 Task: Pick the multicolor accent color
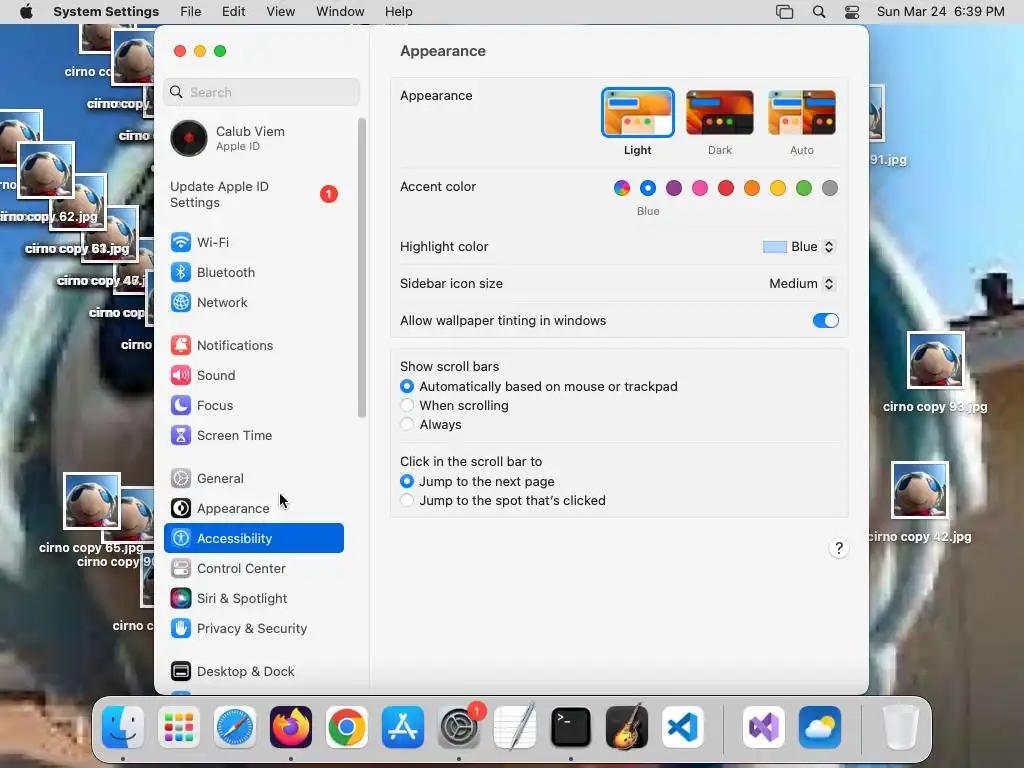click(622, 188)
